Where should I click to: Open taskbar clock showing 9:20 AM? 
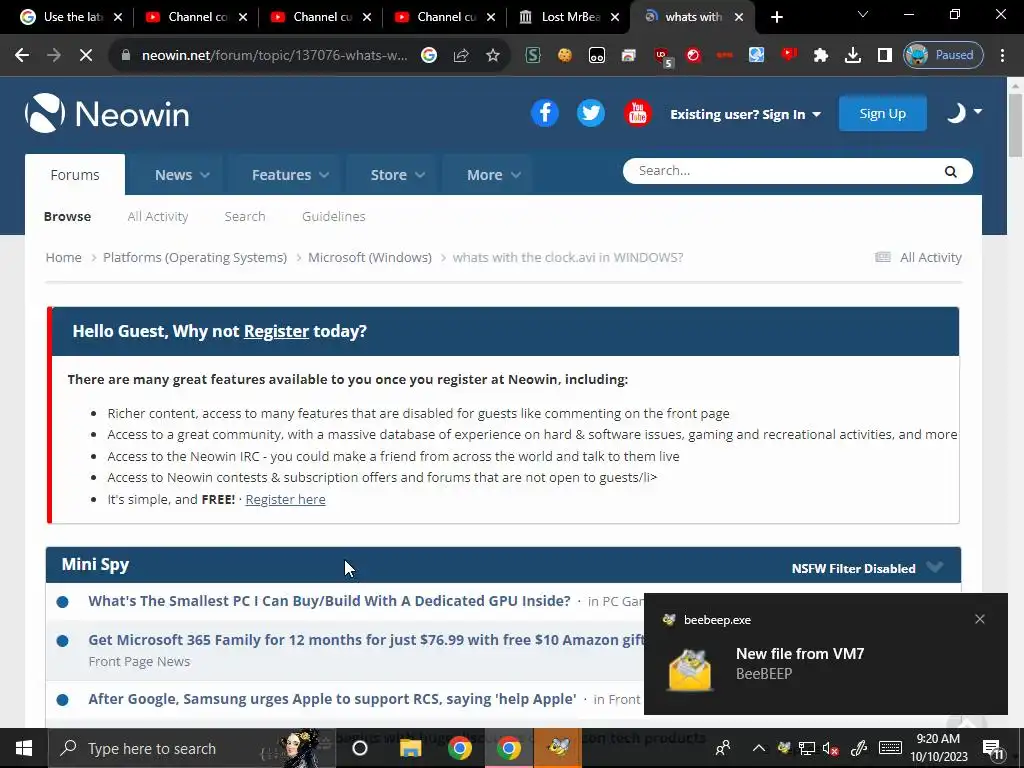click(938, 748)
